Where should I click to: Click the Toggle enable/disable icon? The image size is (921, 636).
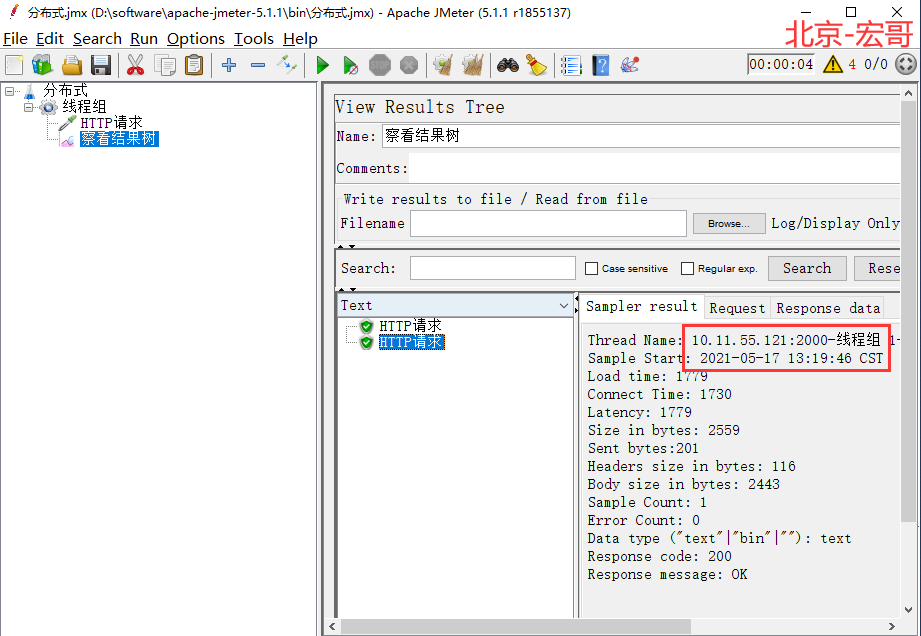point(287,65)
